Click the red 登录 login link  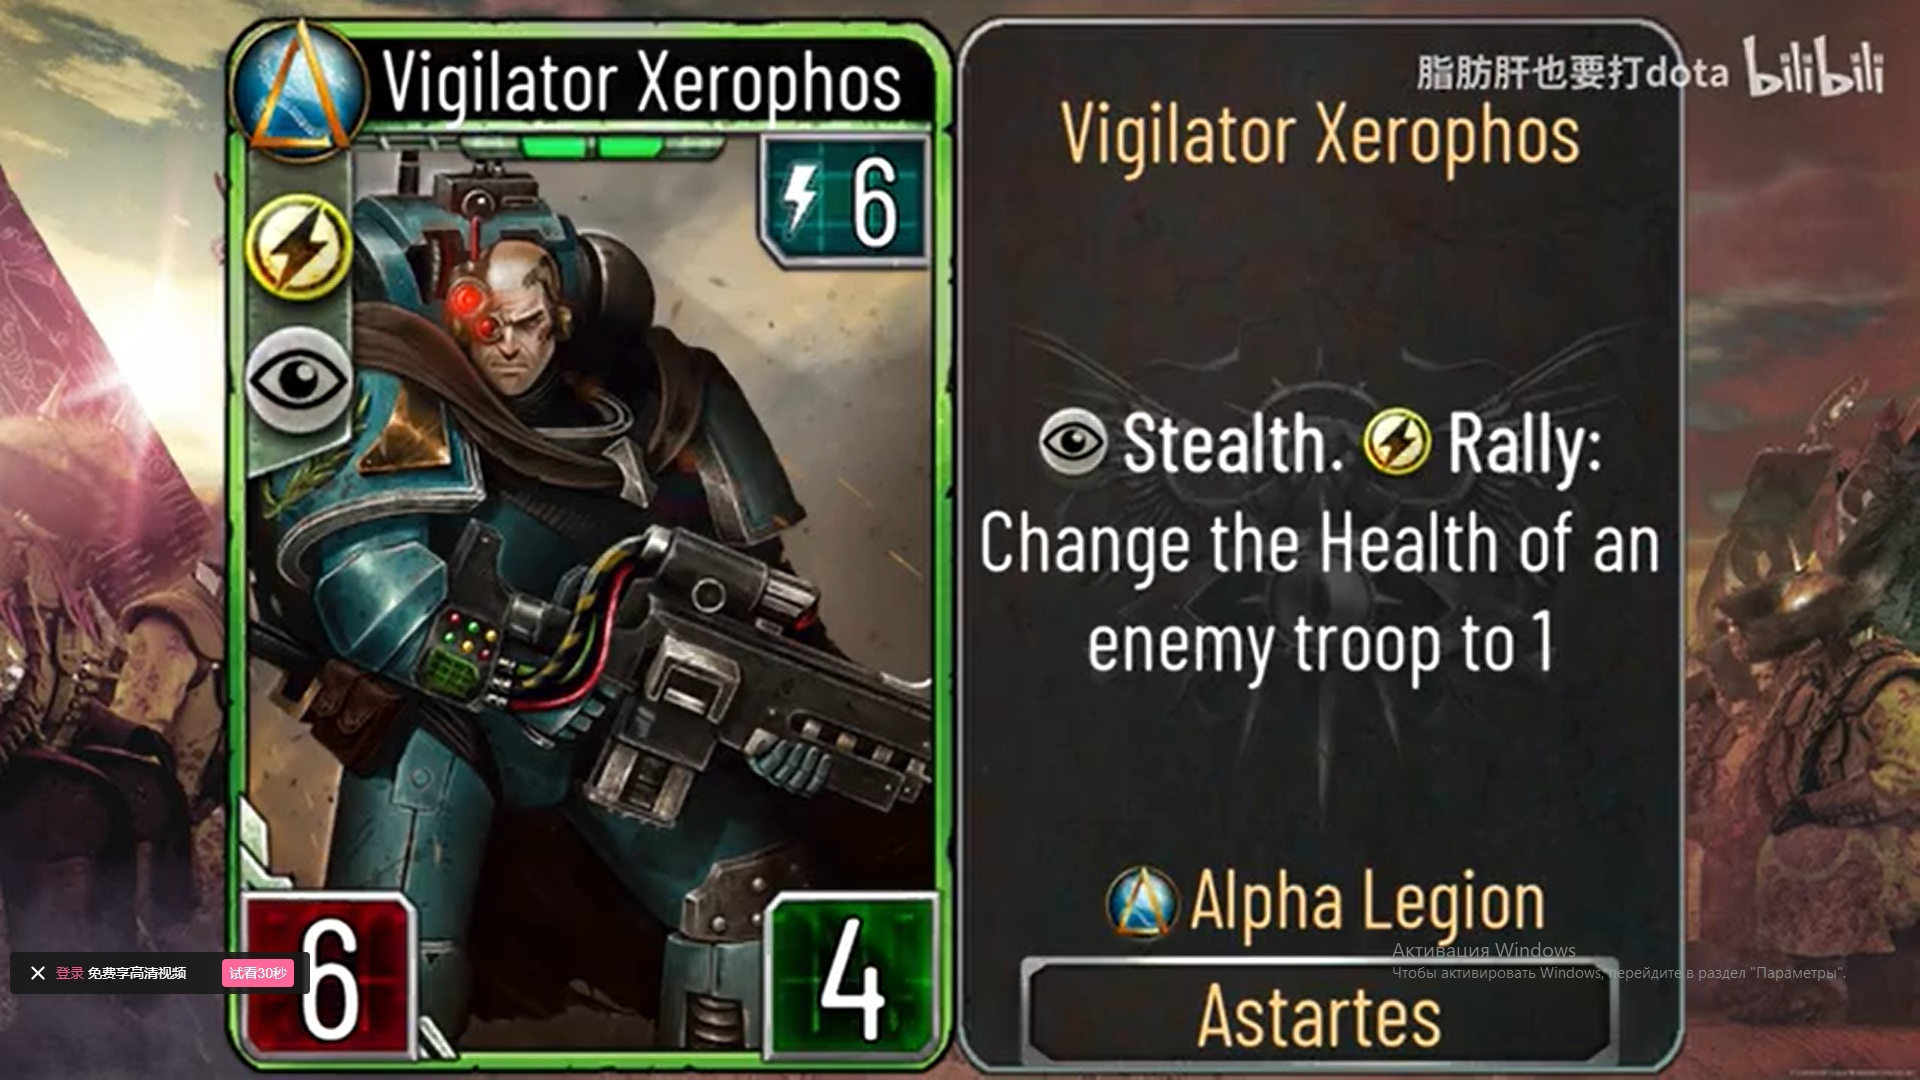tap(70, 973)
